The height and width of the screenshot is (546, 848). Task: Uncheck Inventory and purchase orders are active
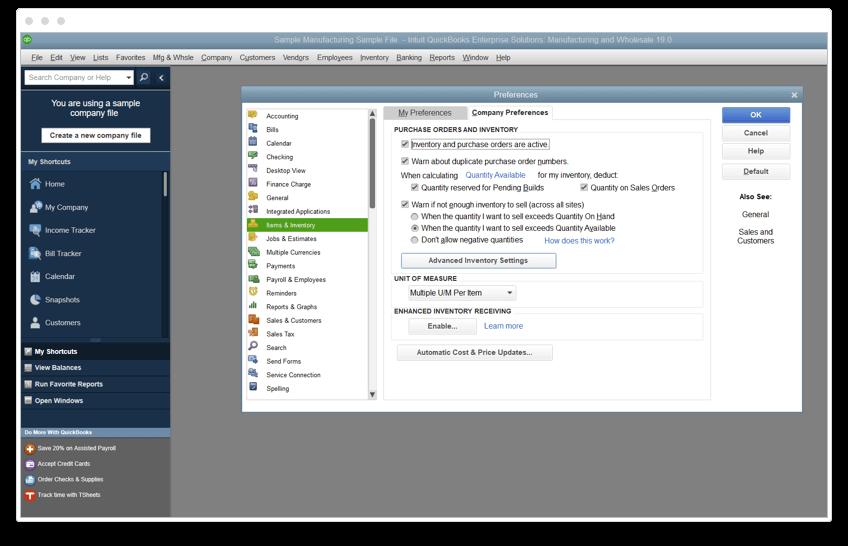[x=405, y=144]
